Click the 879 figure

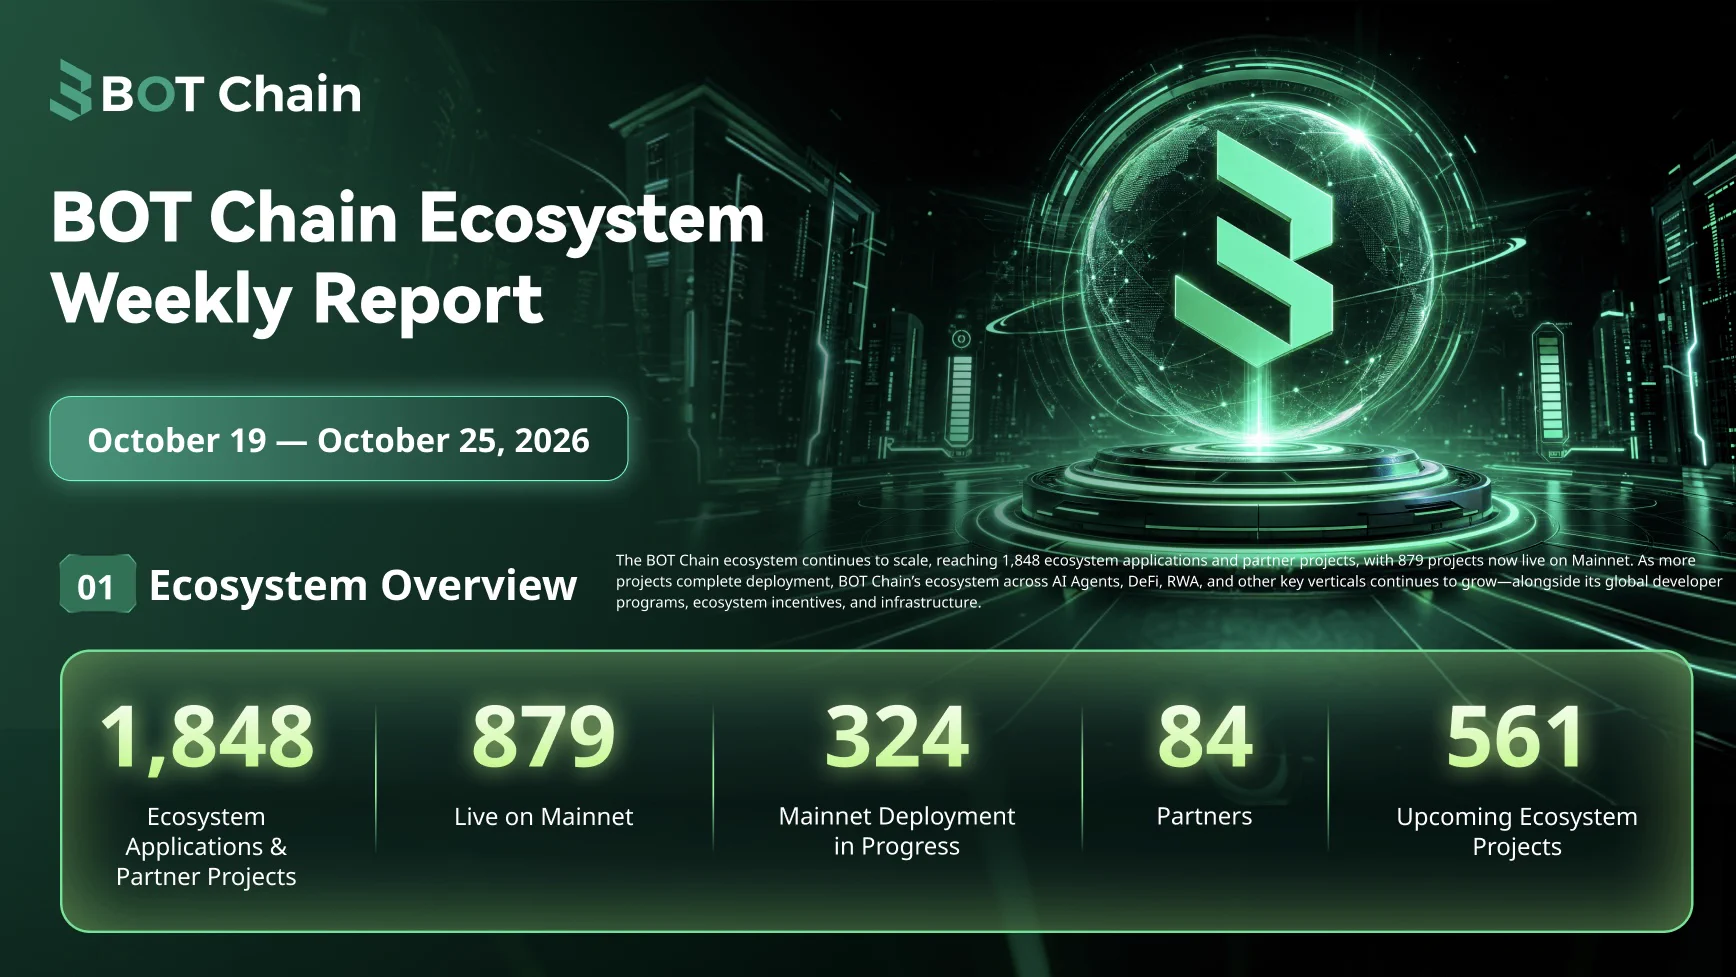tap(543, 737)
